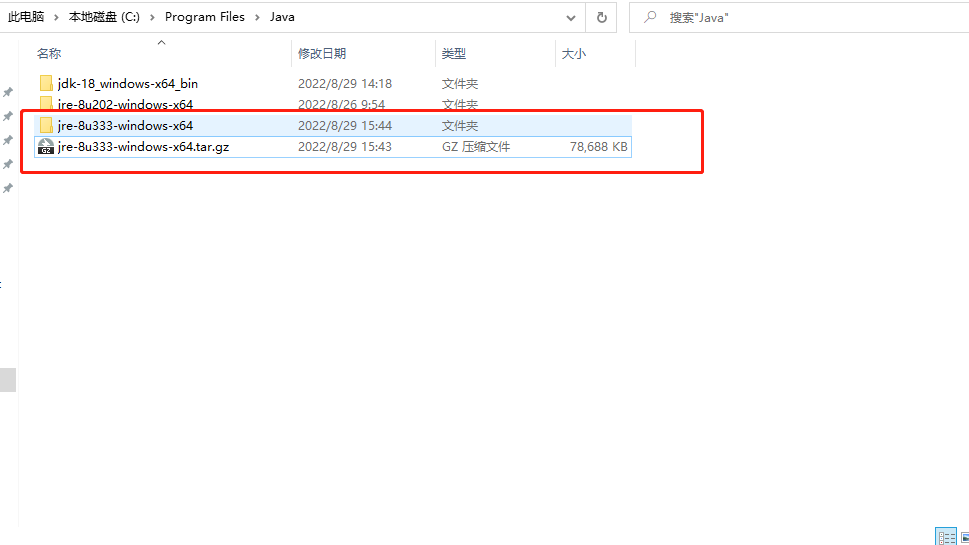The height and width of the screenshot is (545, 969).
Task: Sort by 名称 column header
Action: pos(49,54)
